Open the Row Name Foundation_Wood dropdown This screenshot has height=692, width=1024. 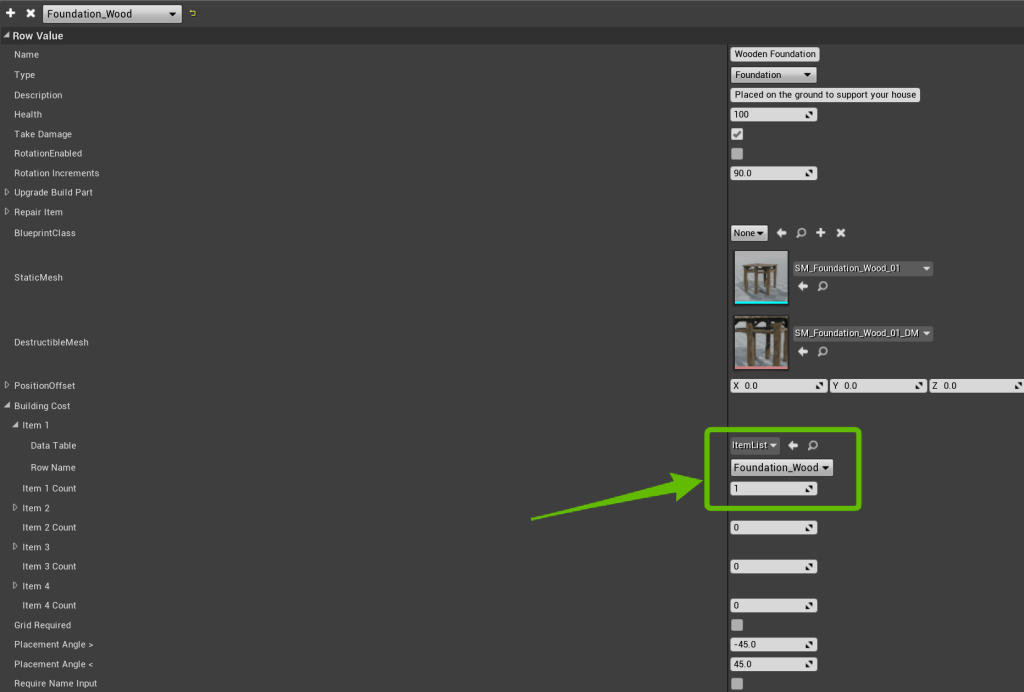[781, 467]
